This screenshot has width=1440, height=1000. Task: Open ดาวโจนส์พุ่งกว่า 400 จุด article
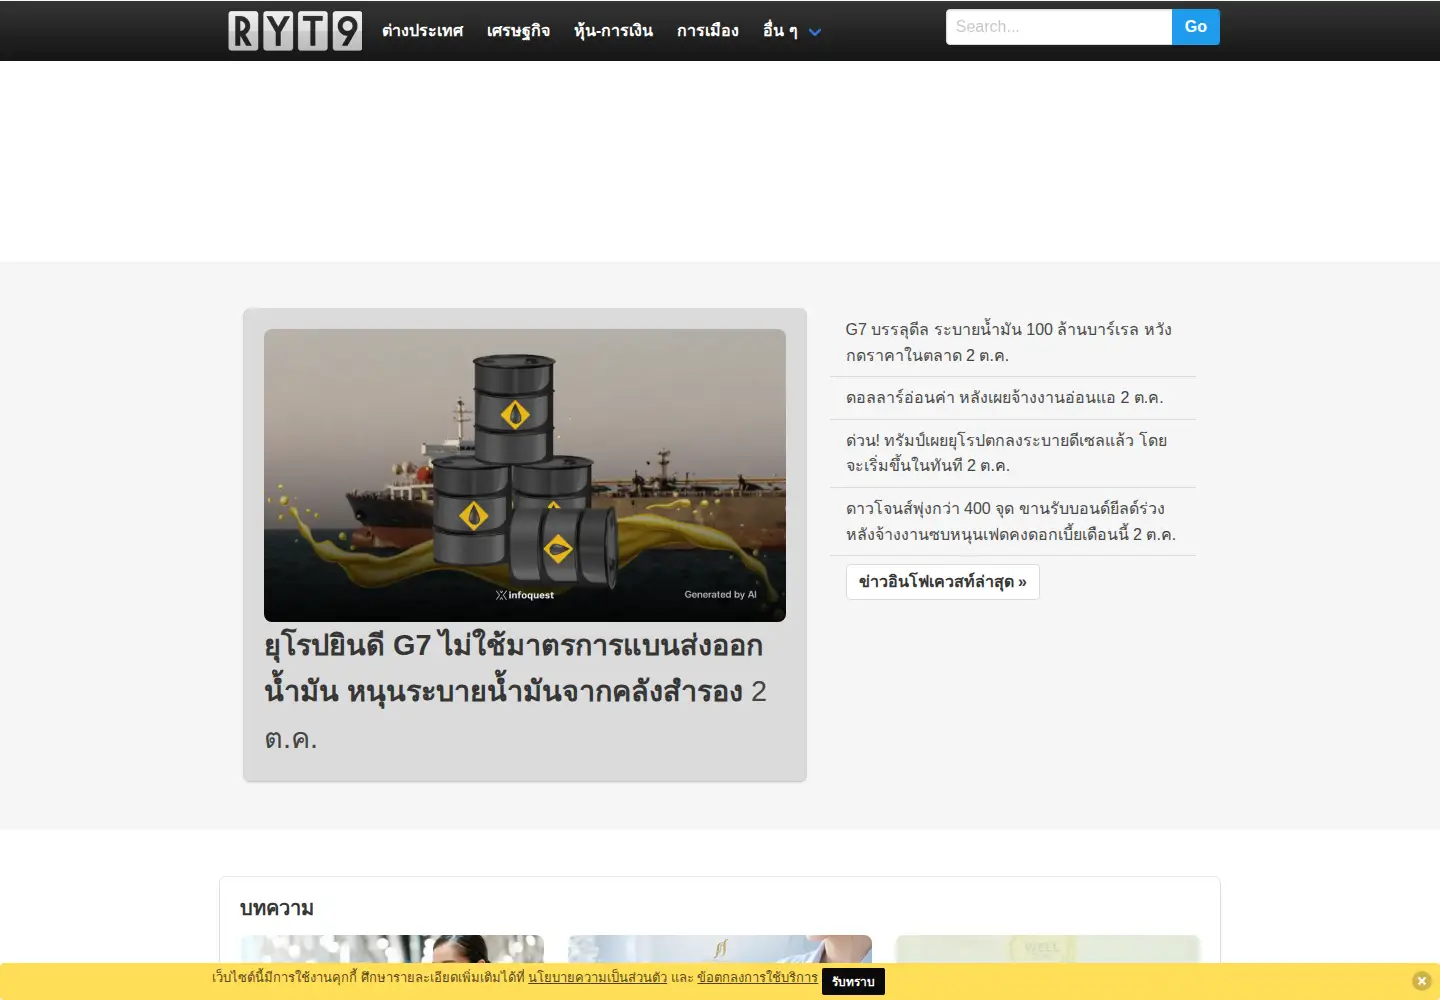coord(1011,521)
